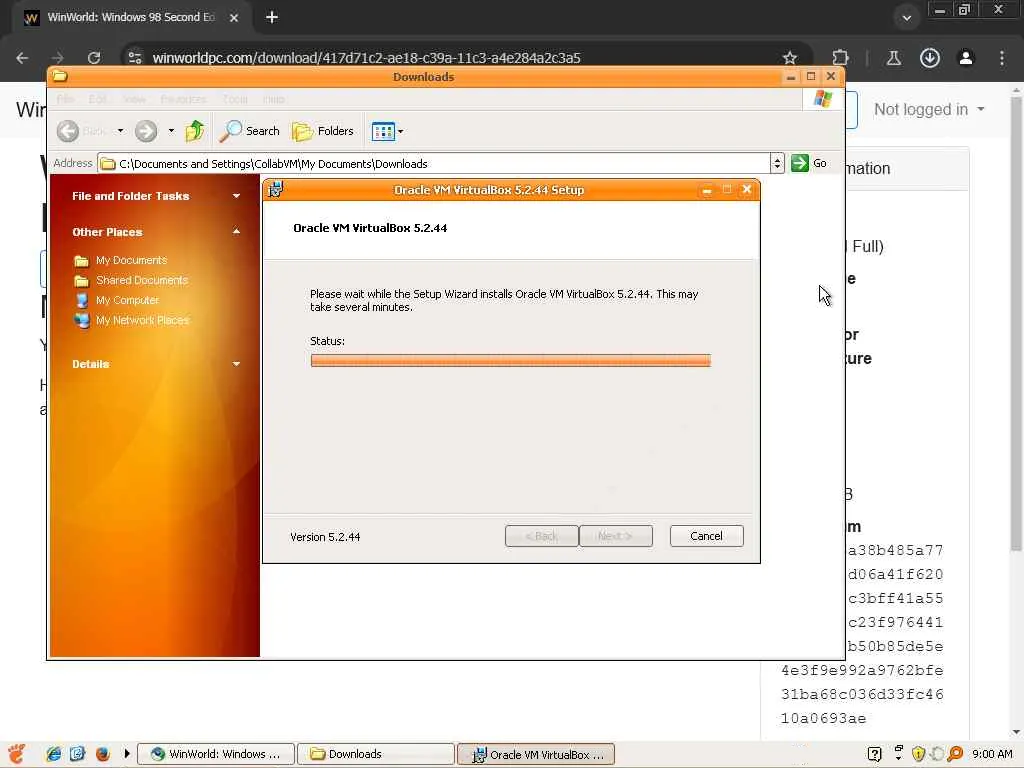Click the 9:00 AM taskbar clock
The height and width of the screenshot is (768, 1024).
pyautogui.click(x=992, y=754)
